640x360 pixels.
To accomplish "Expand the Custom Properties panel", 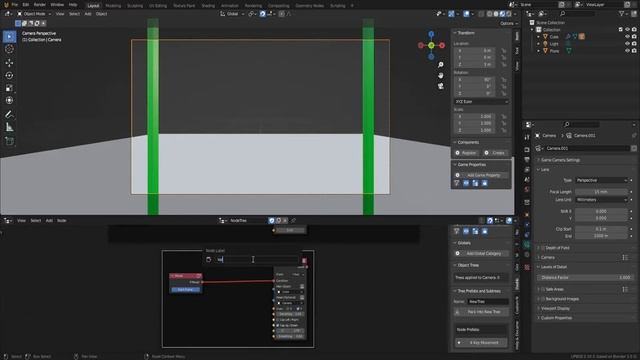I will point(555,318).
